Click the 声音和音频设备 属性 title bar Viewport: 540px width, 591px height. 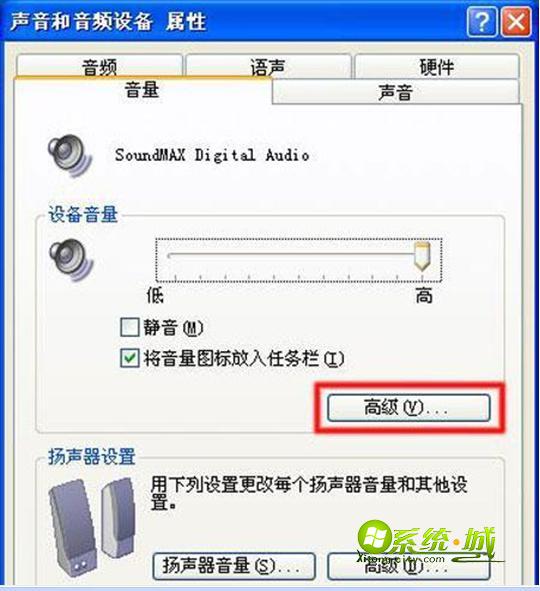[x=234, y=21]
